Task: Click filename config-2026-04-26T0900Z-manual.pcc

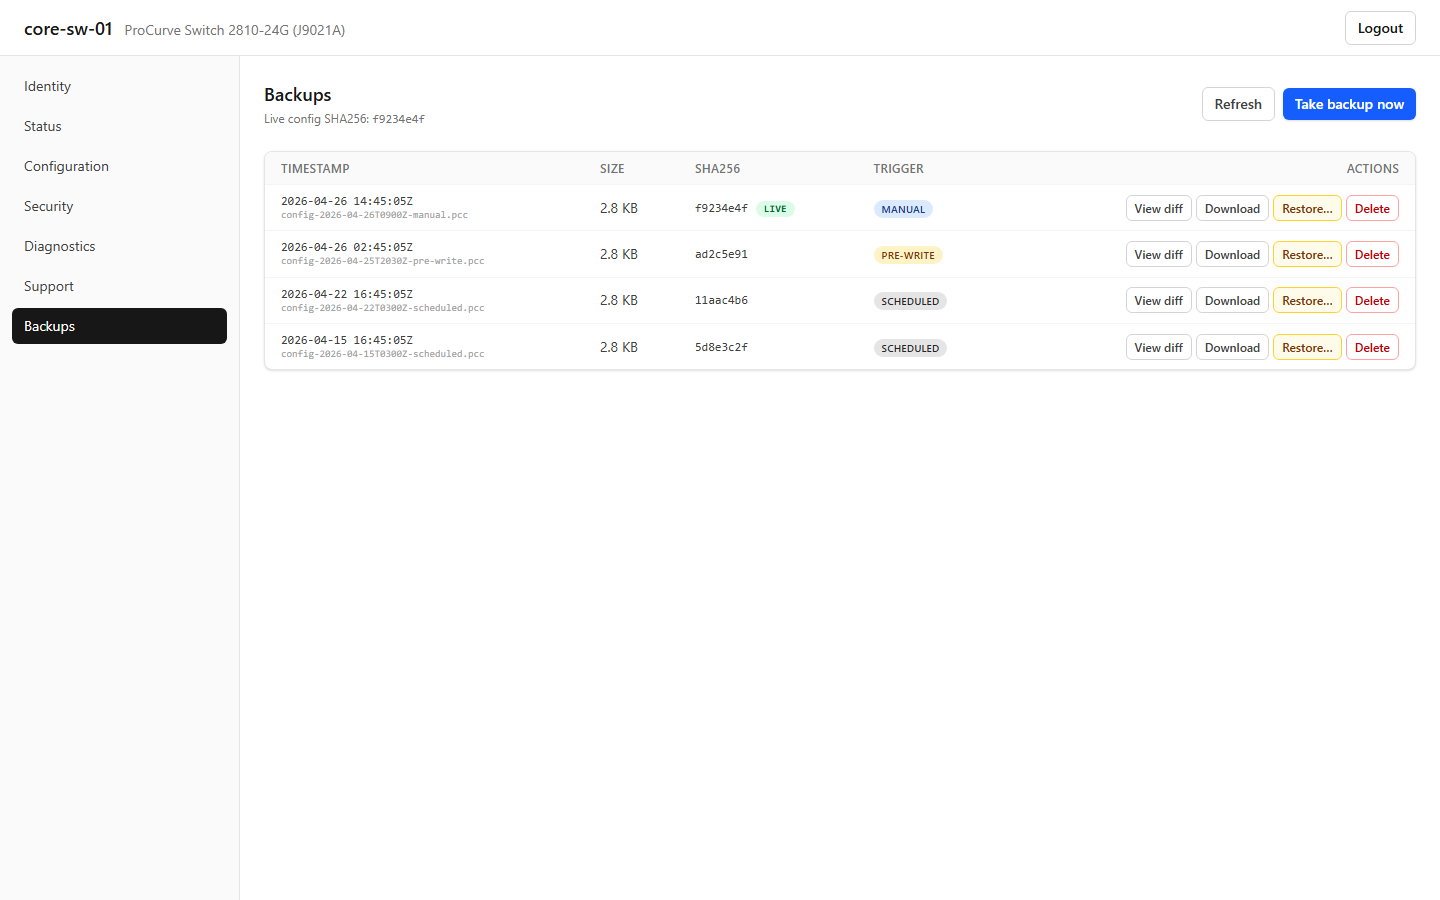Action: (x=374, y=215)
